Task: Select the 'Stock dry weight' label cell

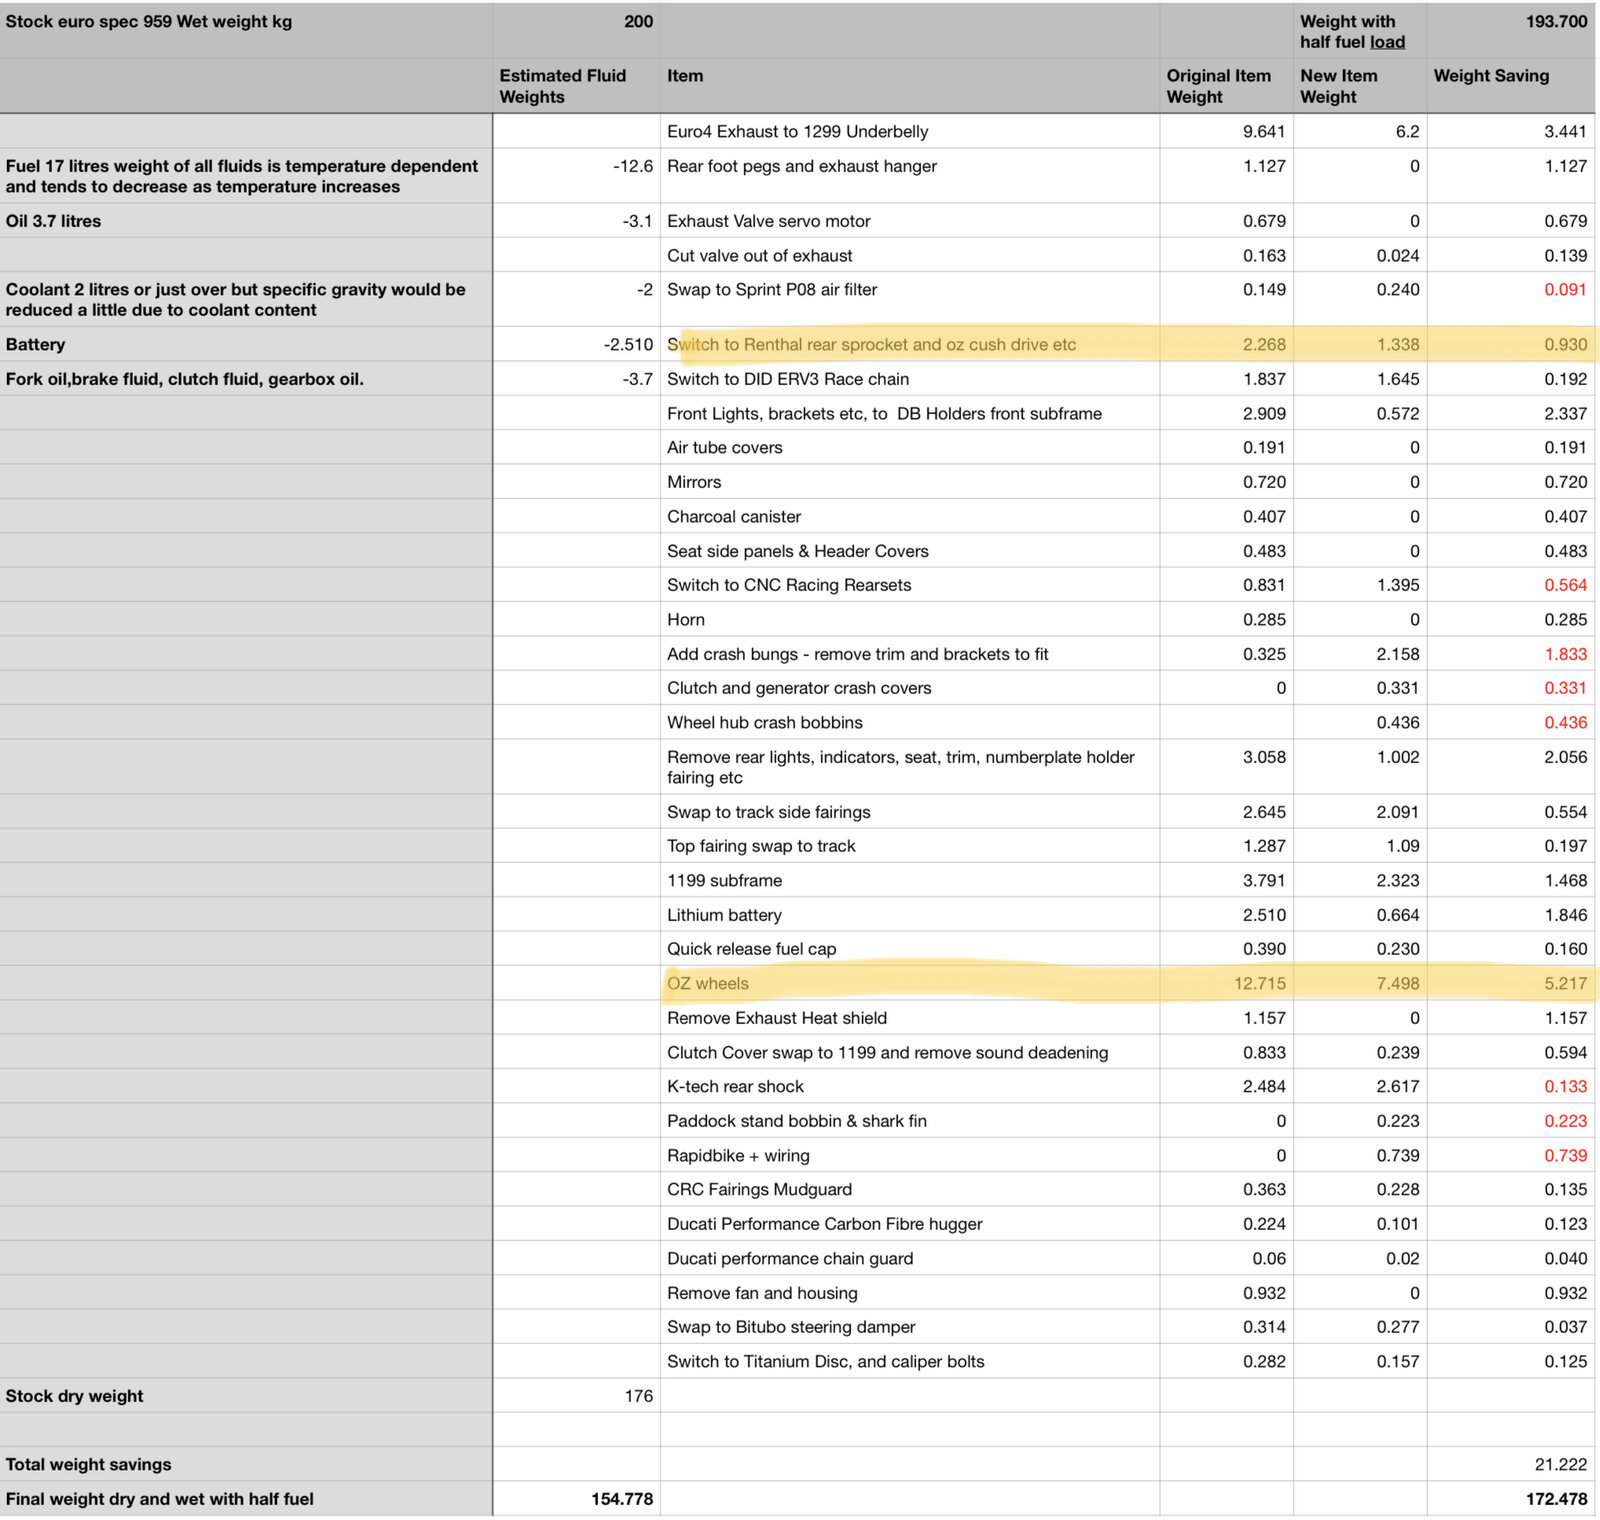Action: tap(246, 1396)
